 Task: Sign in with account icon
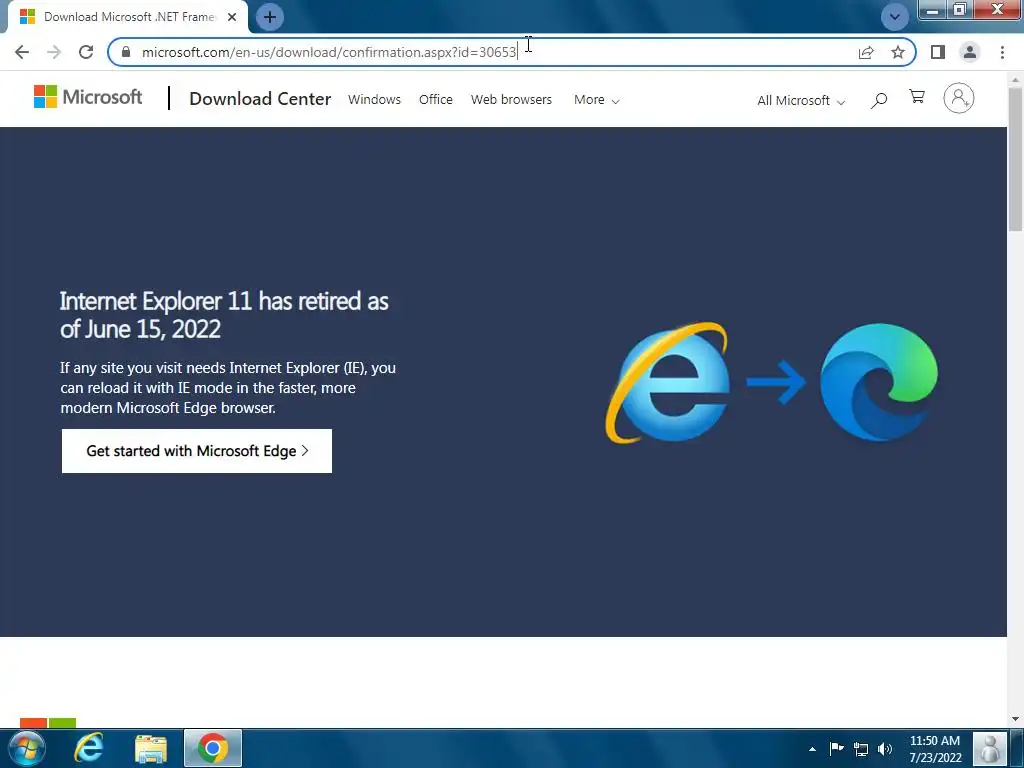958,99
